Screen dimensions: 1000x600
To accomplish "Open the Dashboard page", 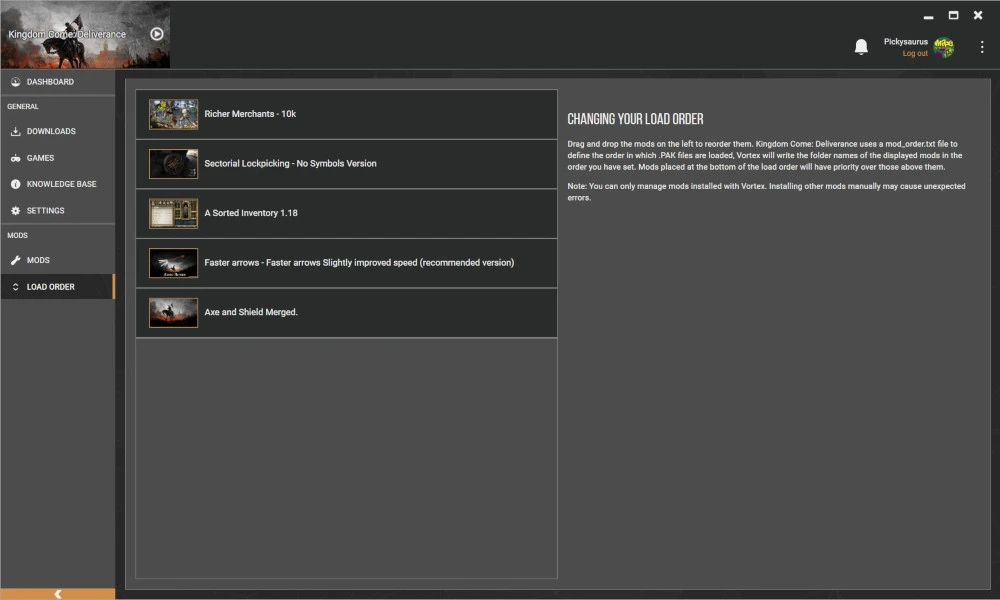I will pyautogui.click(x=57, y=82).
